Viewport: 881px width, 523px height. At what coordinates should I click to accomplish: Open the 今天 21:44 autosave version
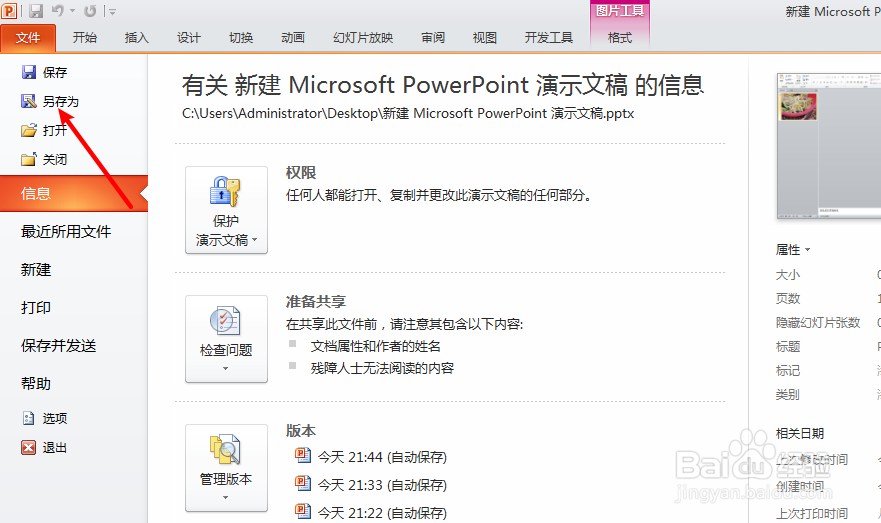pyautogui.click(x=371, y=457)
